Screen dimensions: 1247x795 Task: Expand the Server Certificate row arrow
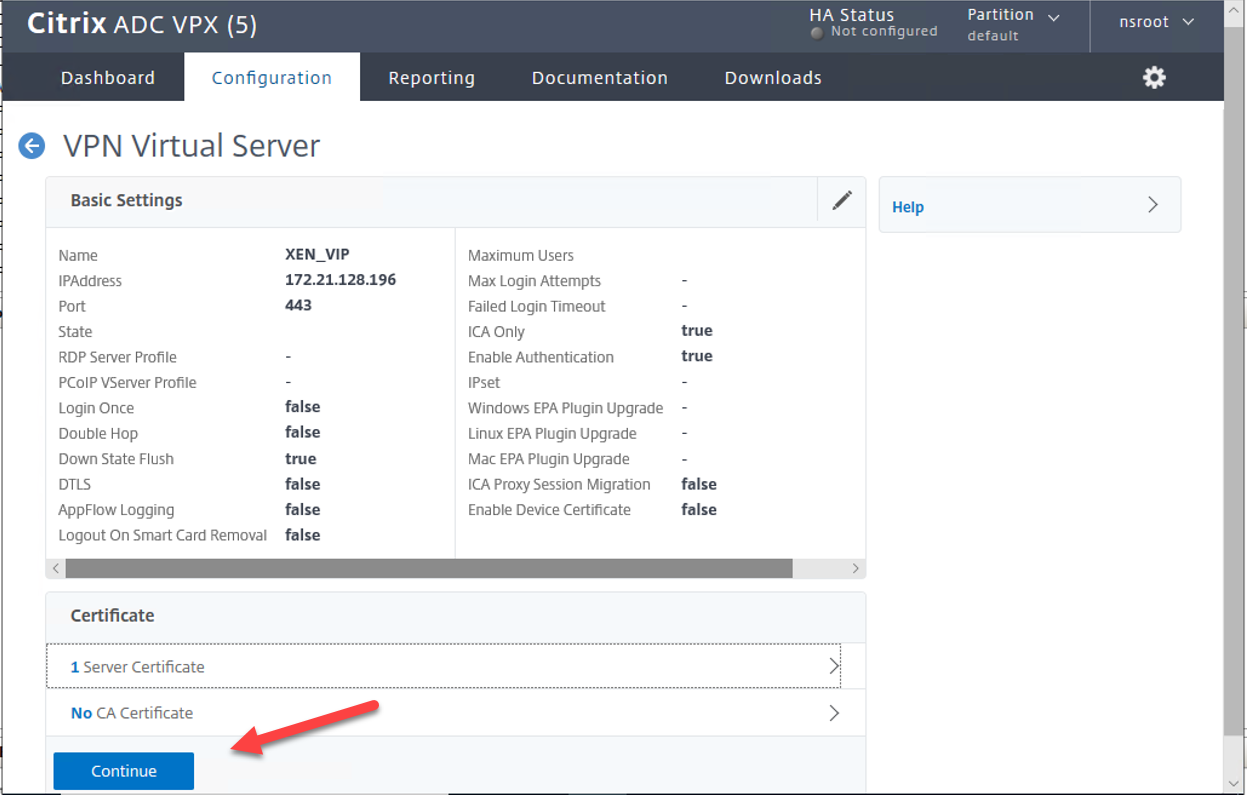[833, 666]
